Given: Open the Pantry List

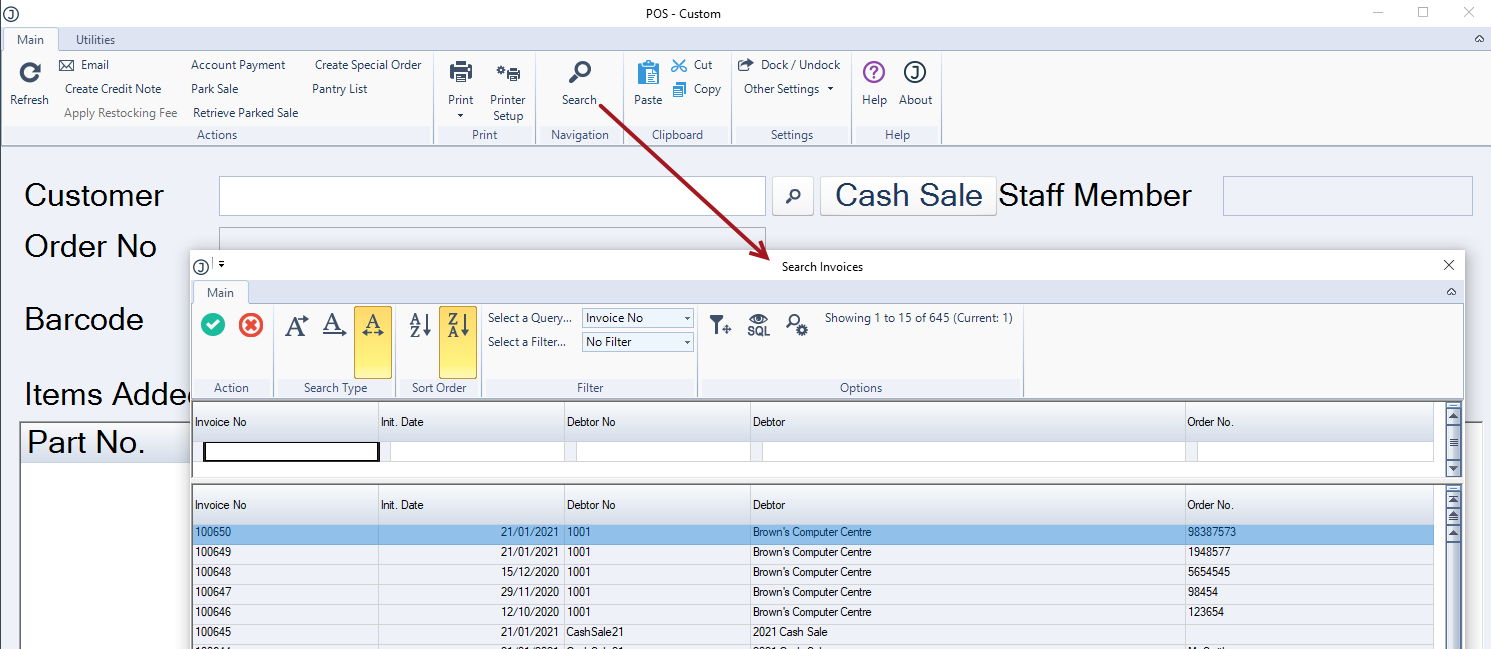Looking at the screenshot, I should pos(340,89).
